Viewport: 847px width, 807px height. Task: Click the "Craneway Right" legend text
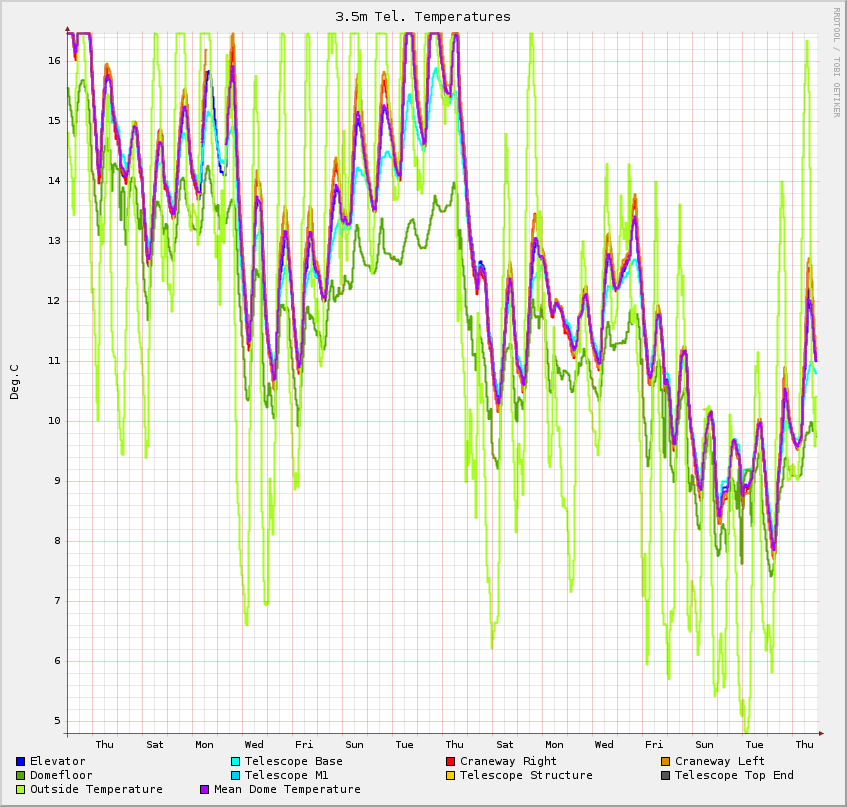(x=508, y=761)
